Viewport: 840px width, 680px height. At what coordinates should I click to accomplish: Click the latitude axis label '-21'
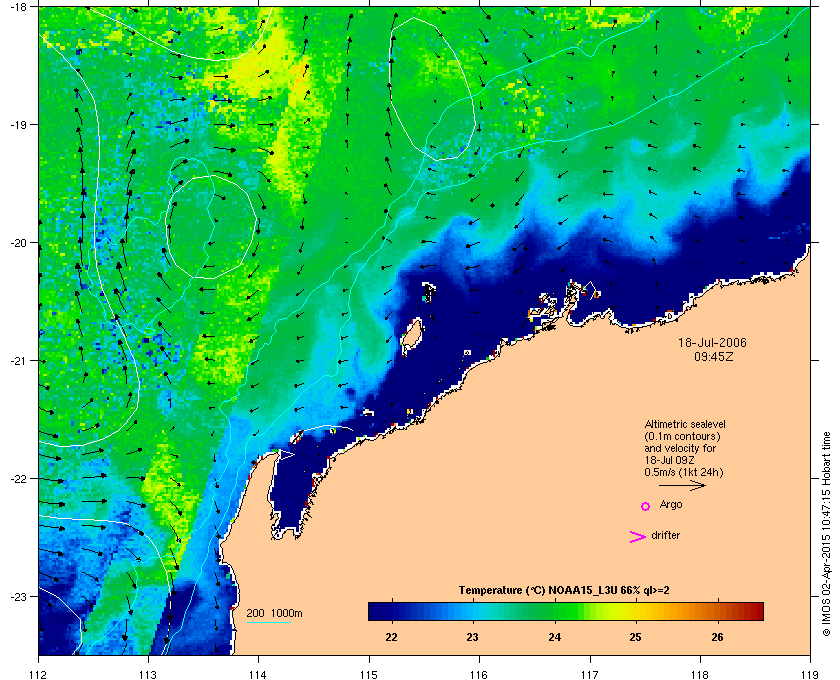[x=18, y=361]
